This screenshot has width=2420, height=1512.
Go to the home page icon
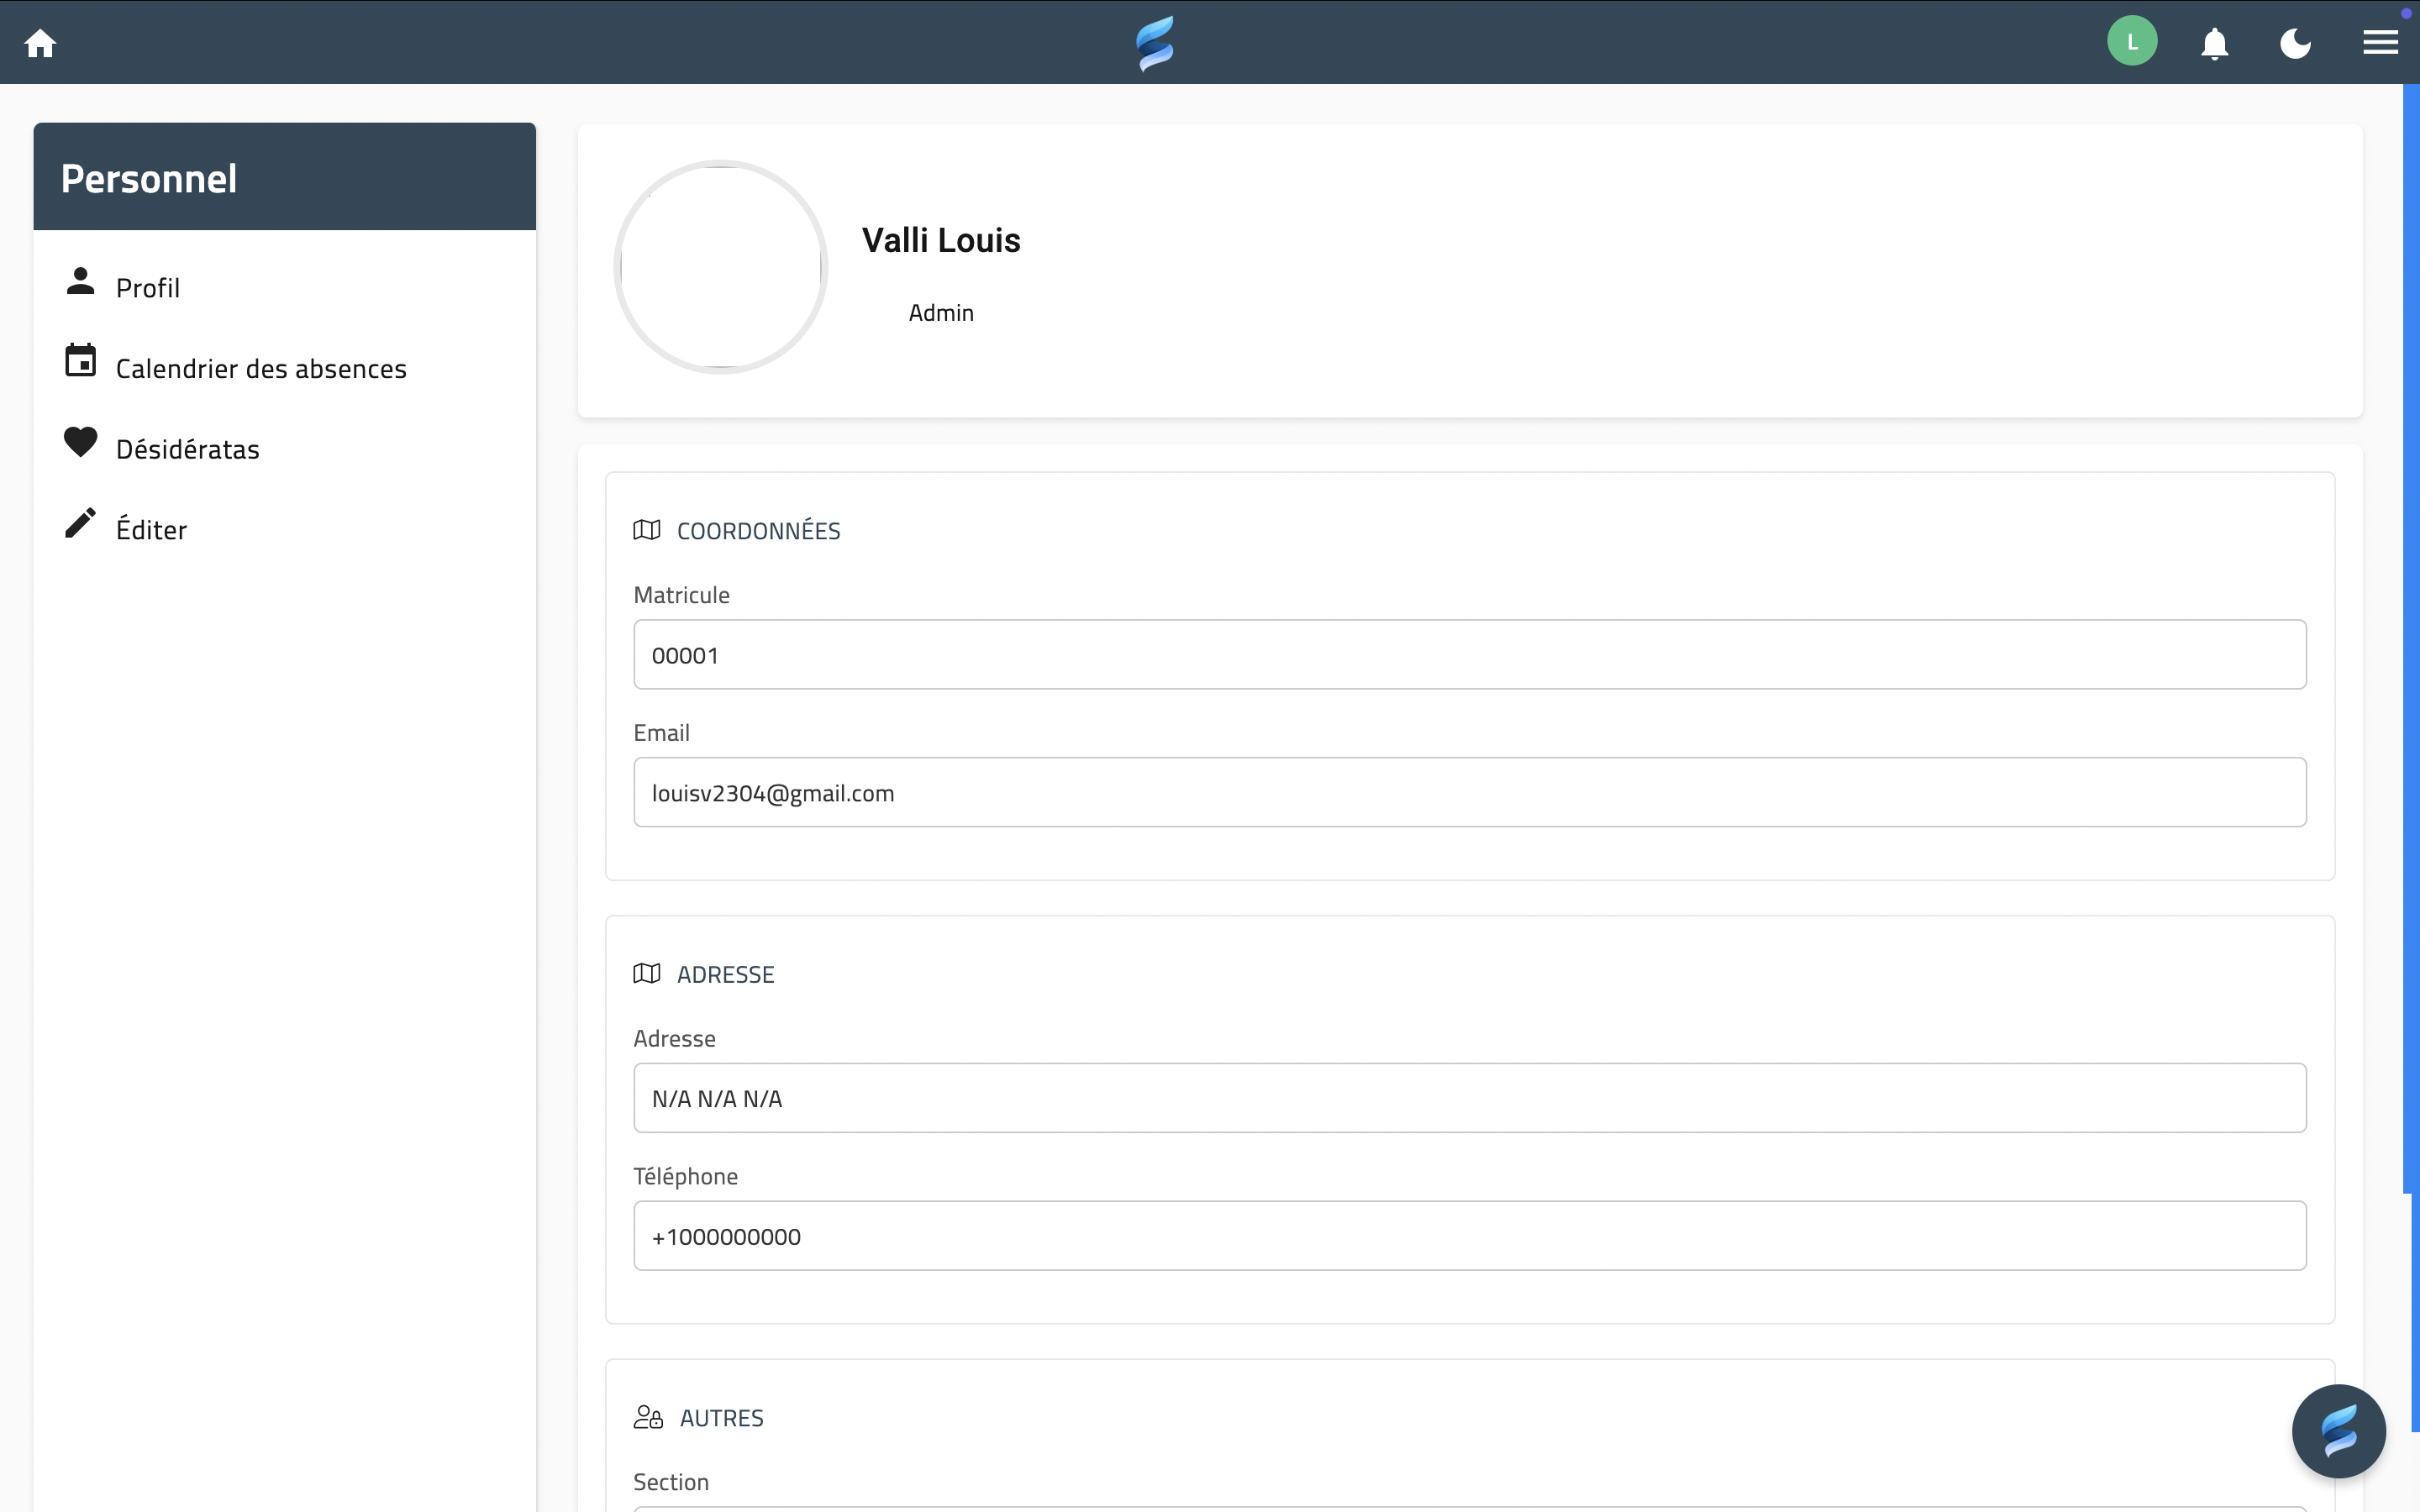click(40, 43)
